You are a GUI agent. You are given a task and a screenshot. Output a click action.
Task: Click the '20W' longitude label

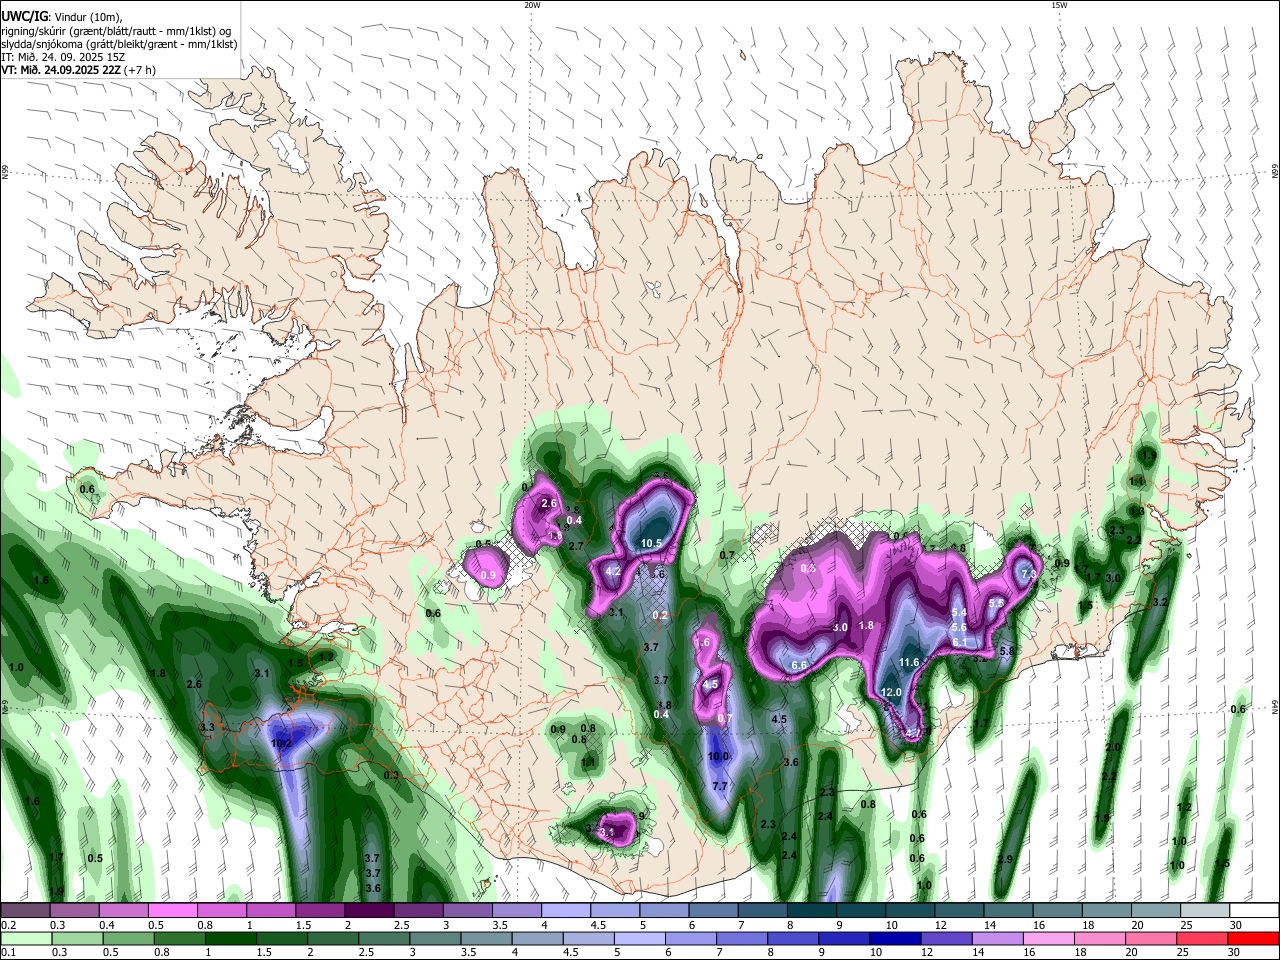(x=533, y=5)
